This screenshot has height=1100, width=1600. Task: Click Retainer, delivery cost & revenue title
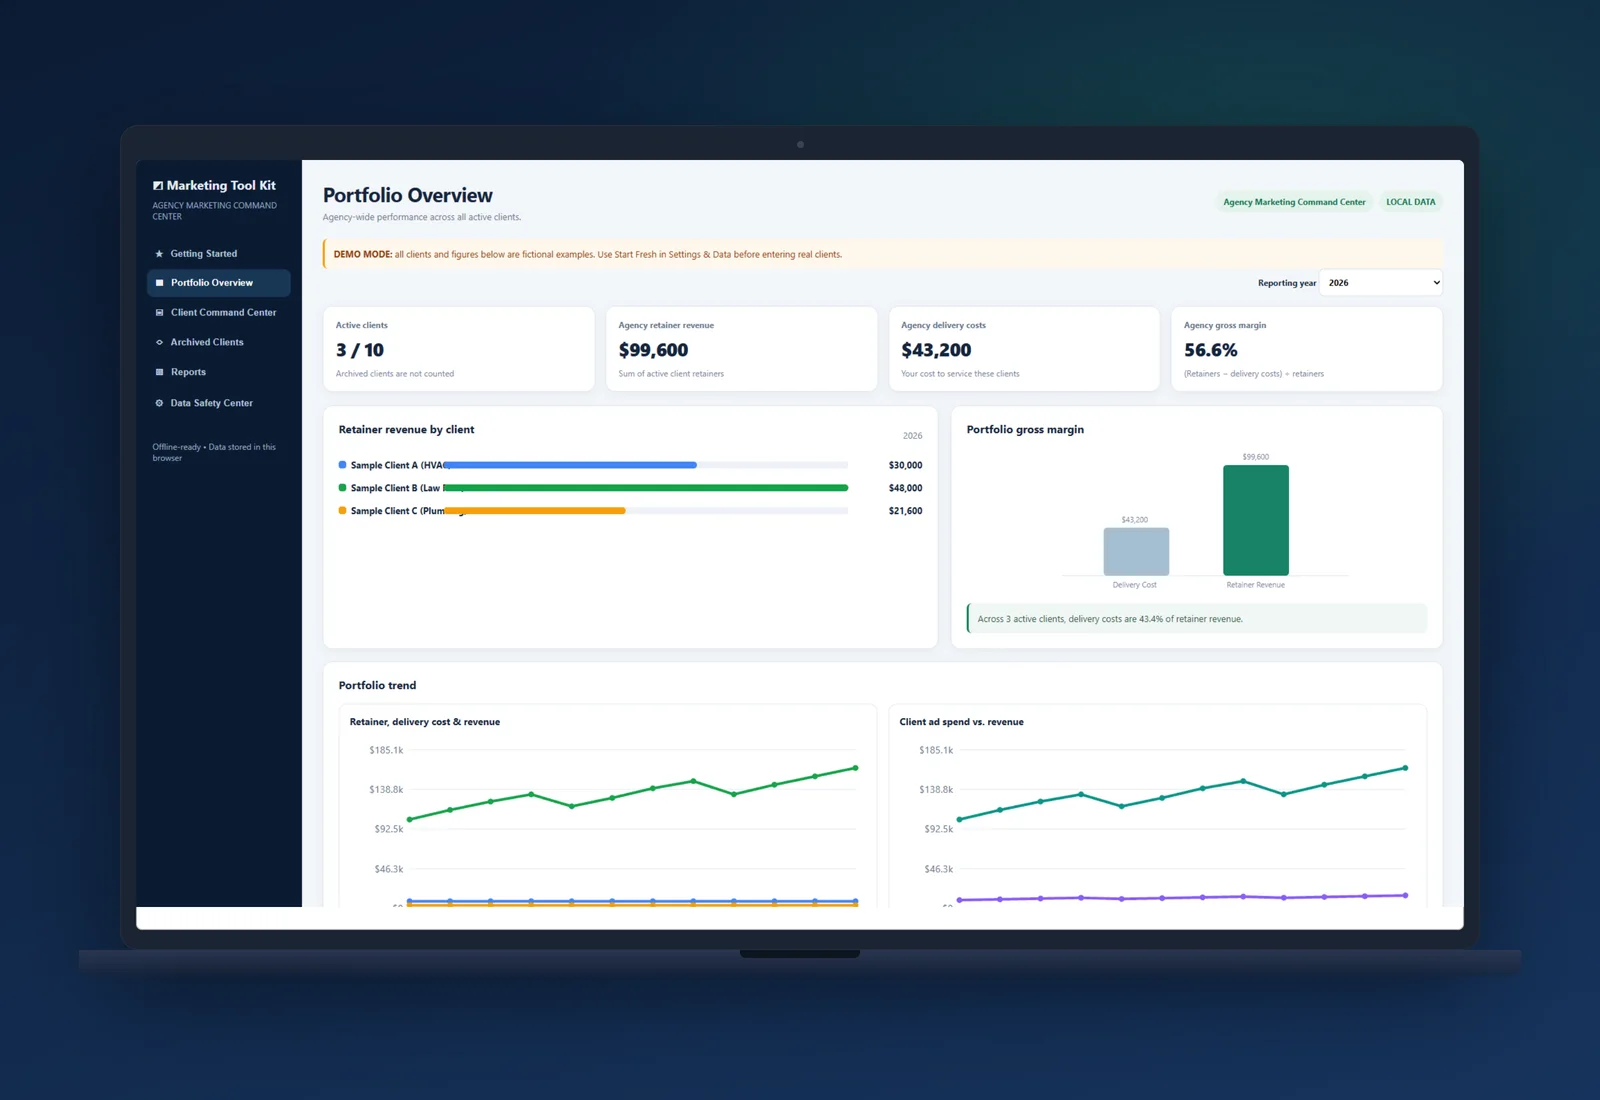pos(425,722)
